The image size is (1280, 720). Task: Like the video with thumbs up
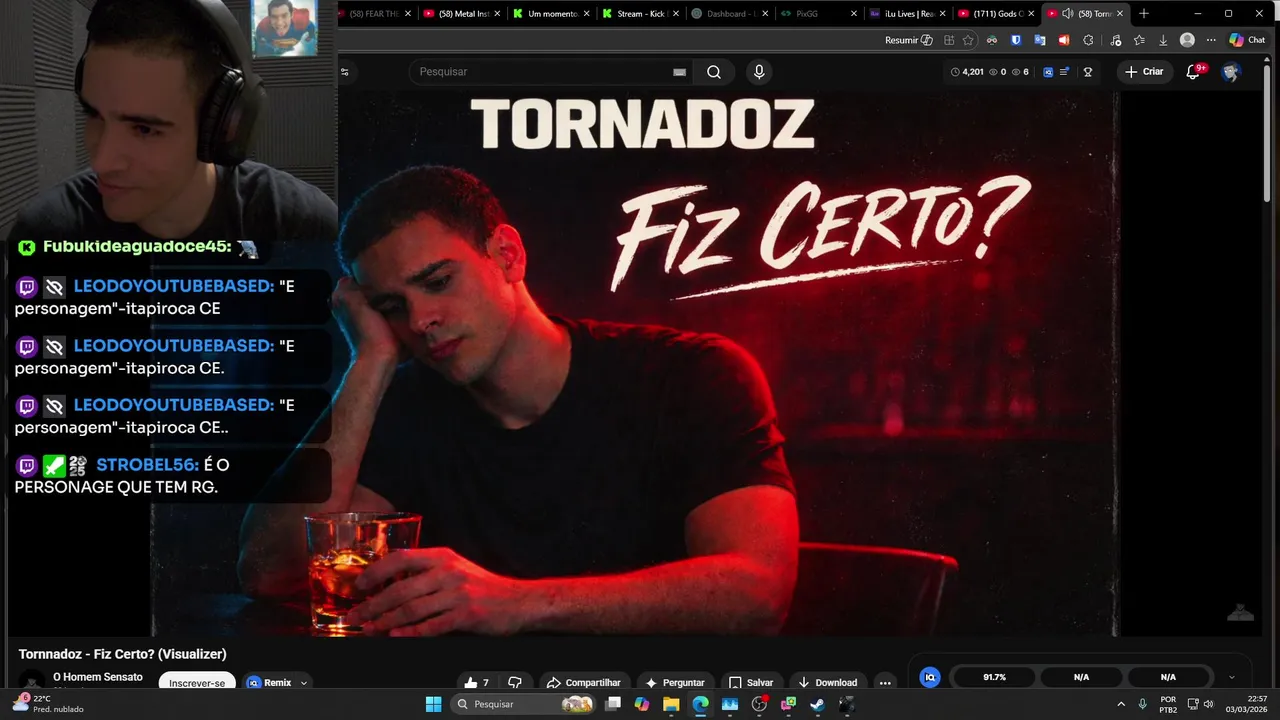pos(476,683)
